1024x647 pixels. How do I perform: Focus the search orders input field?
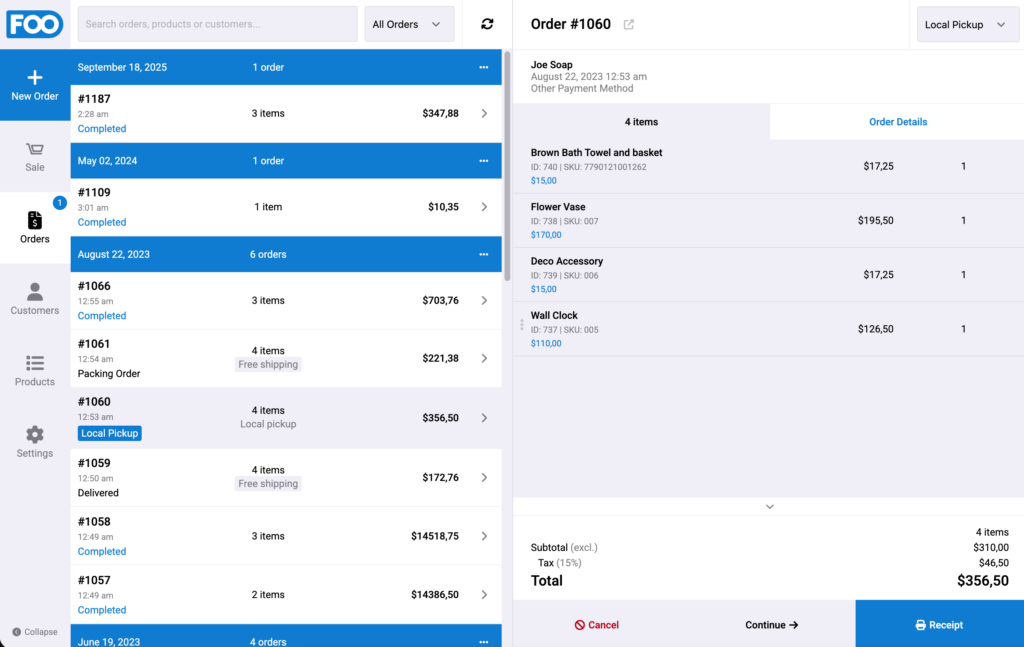click(217, 24)
